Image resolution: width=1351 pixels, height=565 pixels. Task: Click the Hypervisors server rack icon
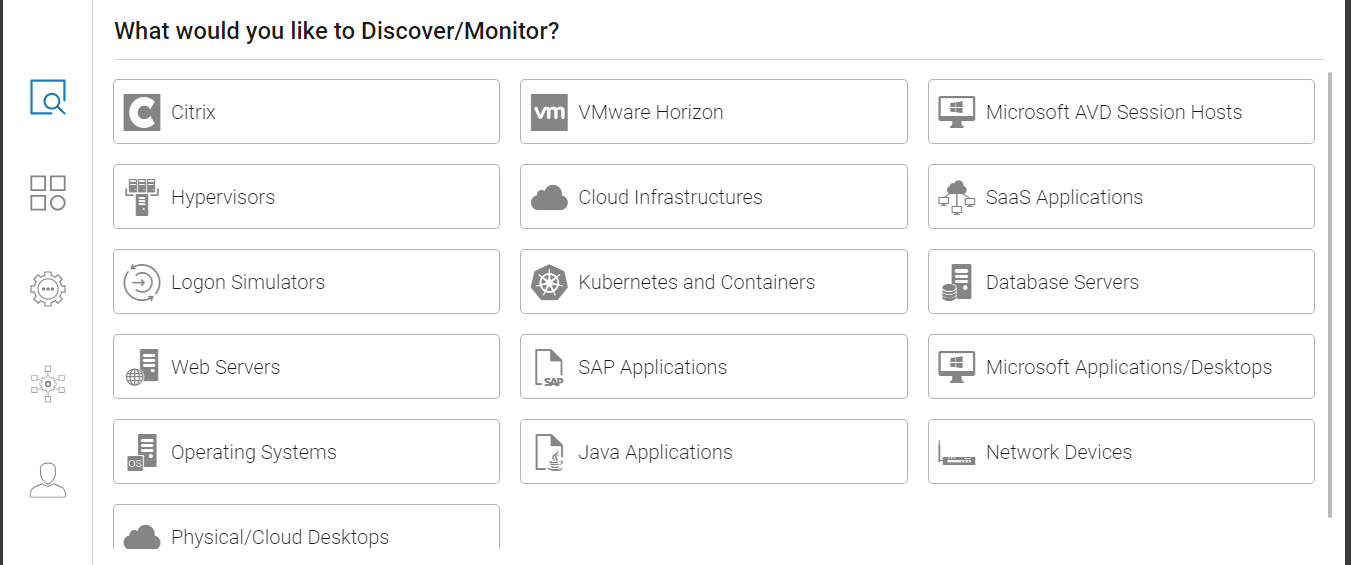coord(142,197)
